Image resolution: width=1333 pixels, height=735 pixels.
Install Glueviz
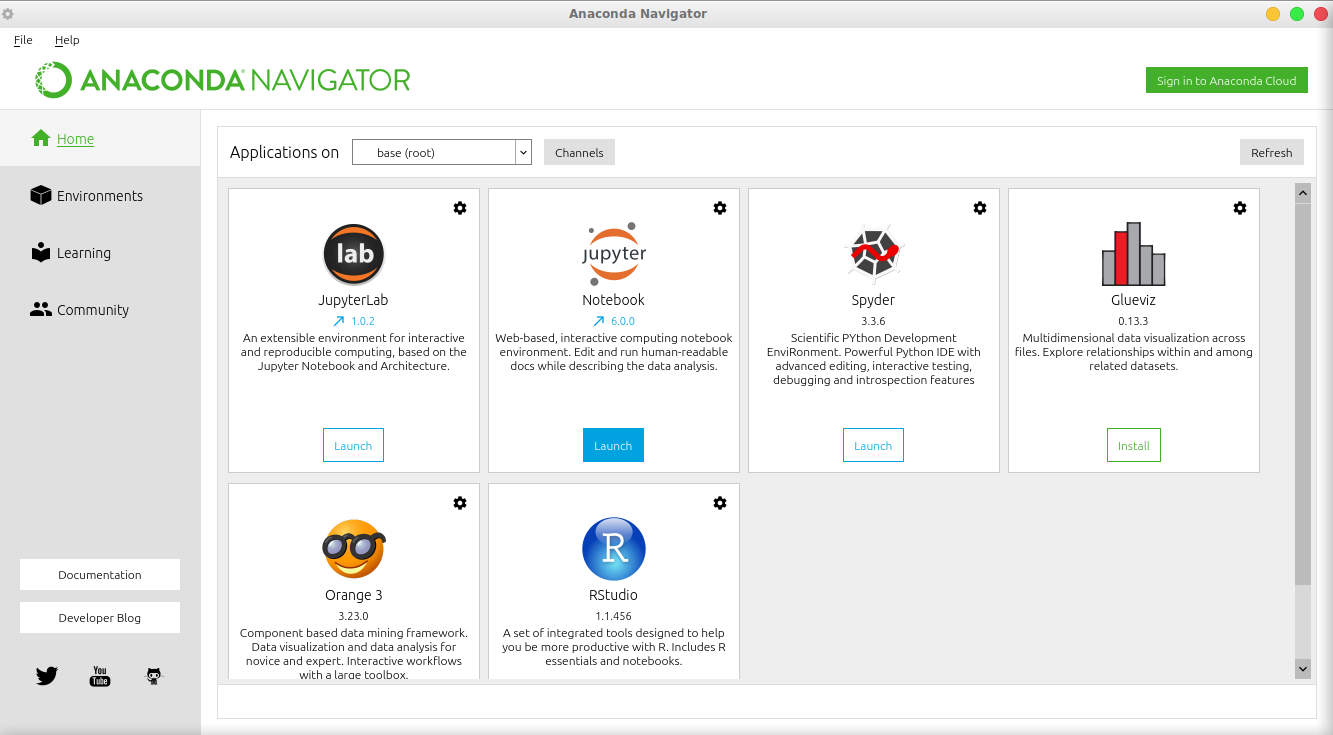(1134, 445)
